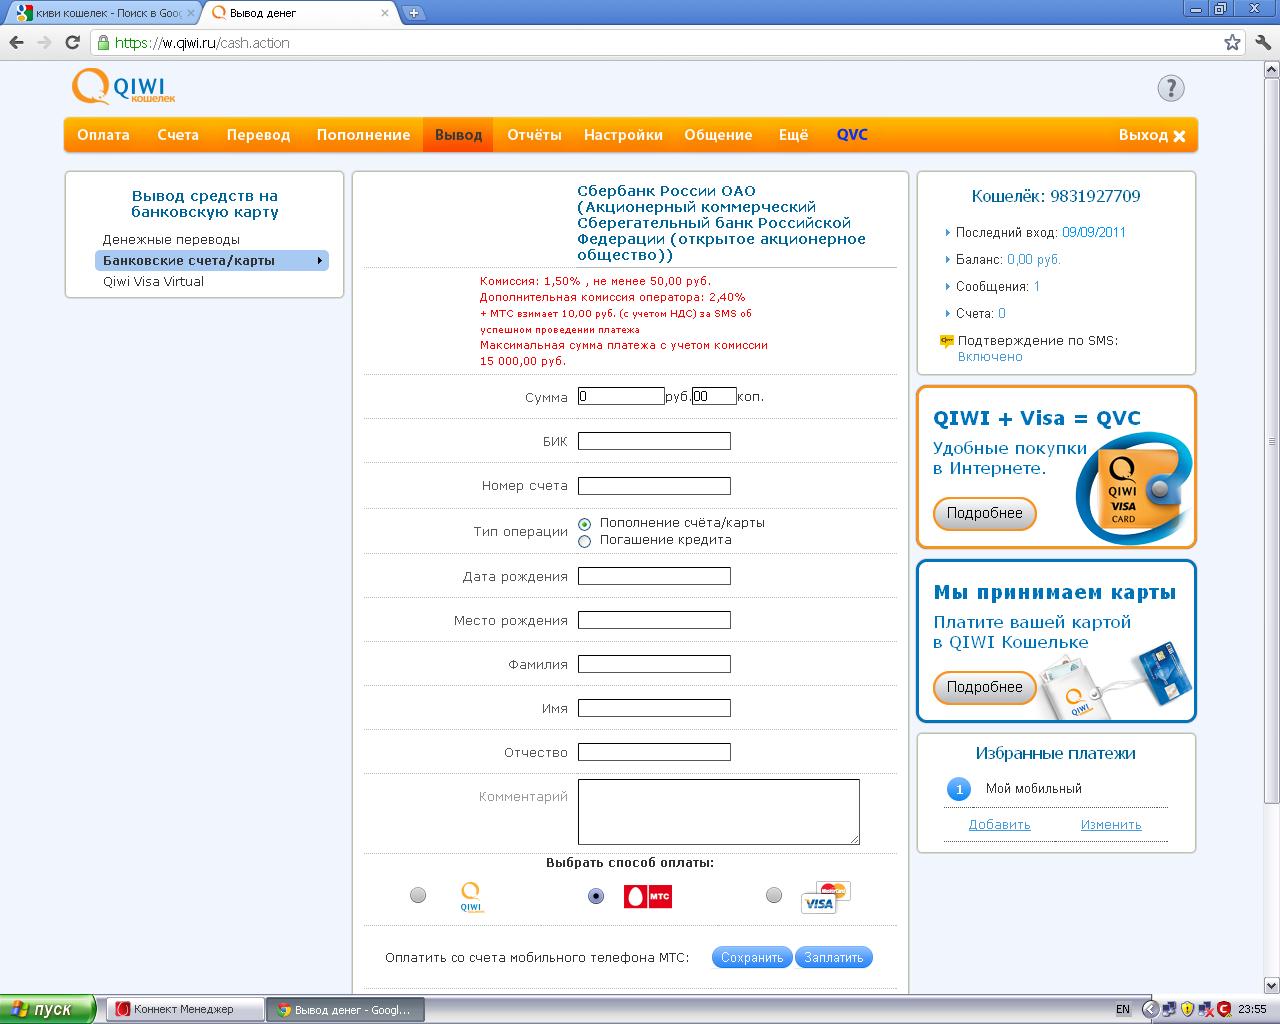Click the EN language indicator
The image size is (1280, 1024).
click(1123, 1009)
